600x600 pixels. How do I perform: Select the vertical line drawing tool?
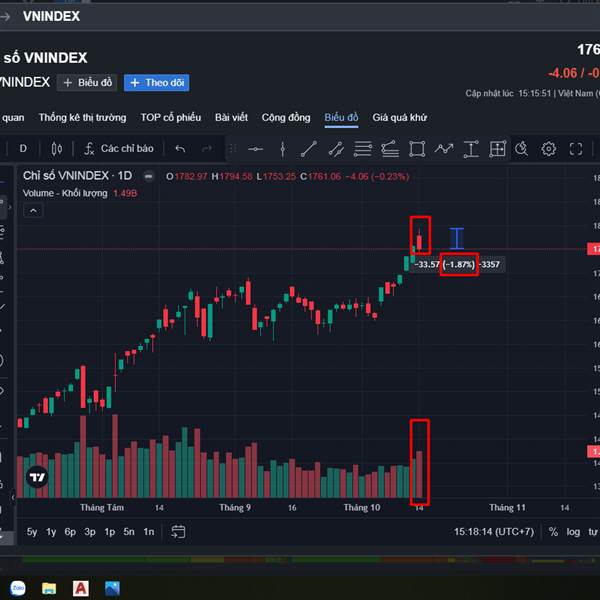tap(283, 149)
